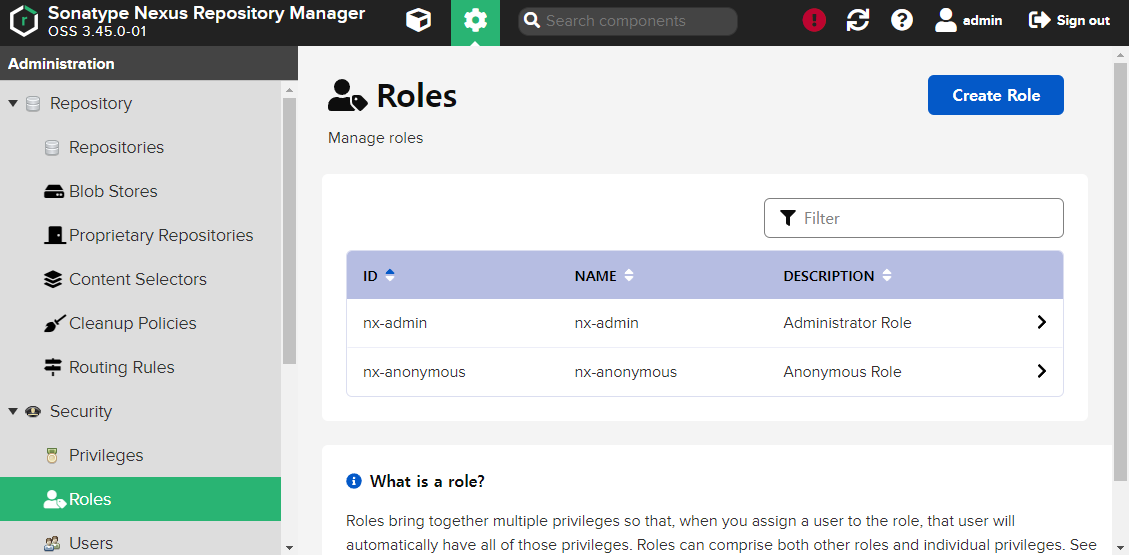Click the Routing Rules signpost icon
This screenshot has width=1129, height=555.
tap(53, 368)
